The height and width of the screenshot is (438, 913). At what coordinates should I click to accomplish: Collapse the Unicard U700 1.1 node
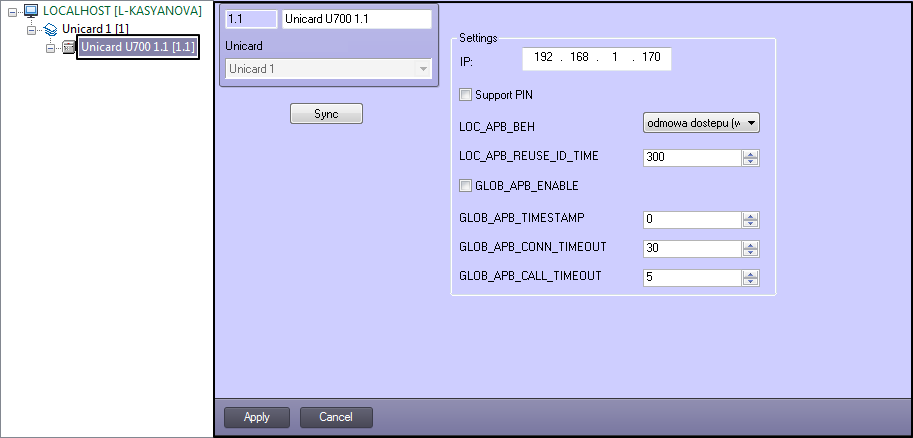coord(51,48)
